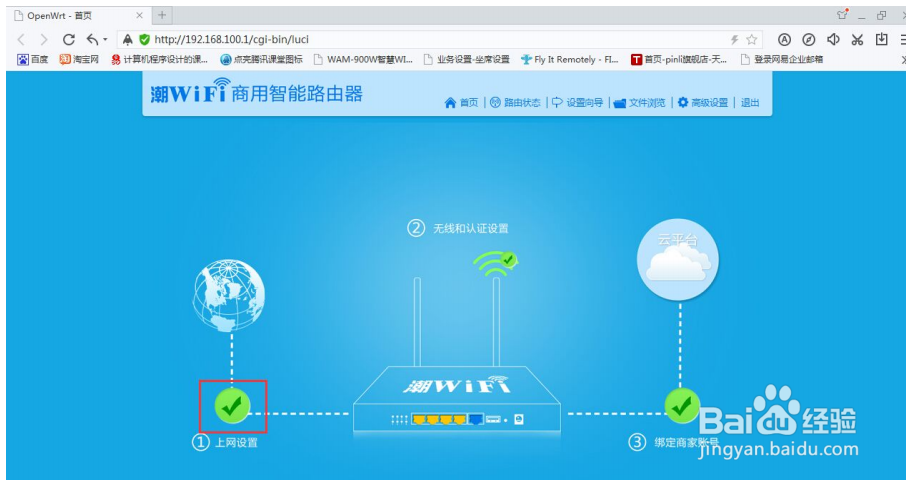
Task: Click the rocket speed-mode icon in address bar
Action: [128, 39]
